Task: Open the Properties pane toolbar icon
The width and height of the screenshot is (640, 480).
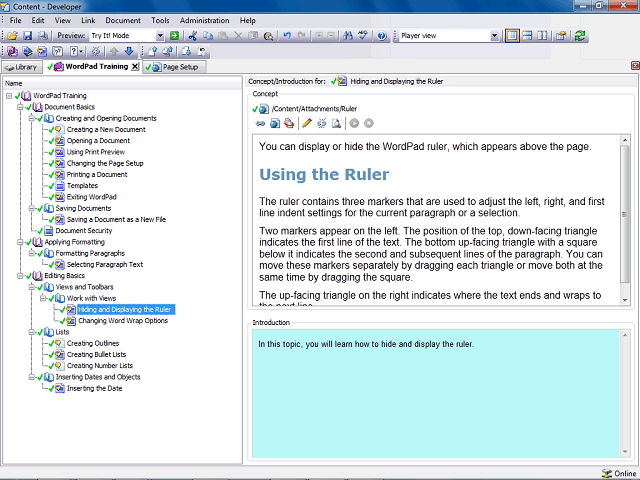Action: (x=561, y=36)
